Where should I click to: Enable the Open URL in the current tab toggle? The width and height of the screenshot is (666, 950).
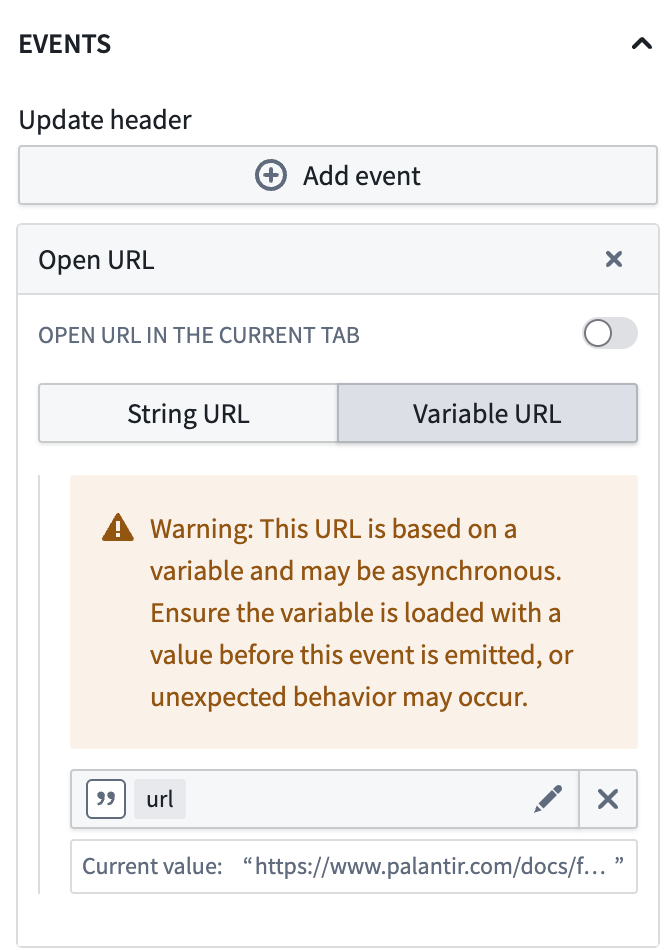(x=611, y=334)
